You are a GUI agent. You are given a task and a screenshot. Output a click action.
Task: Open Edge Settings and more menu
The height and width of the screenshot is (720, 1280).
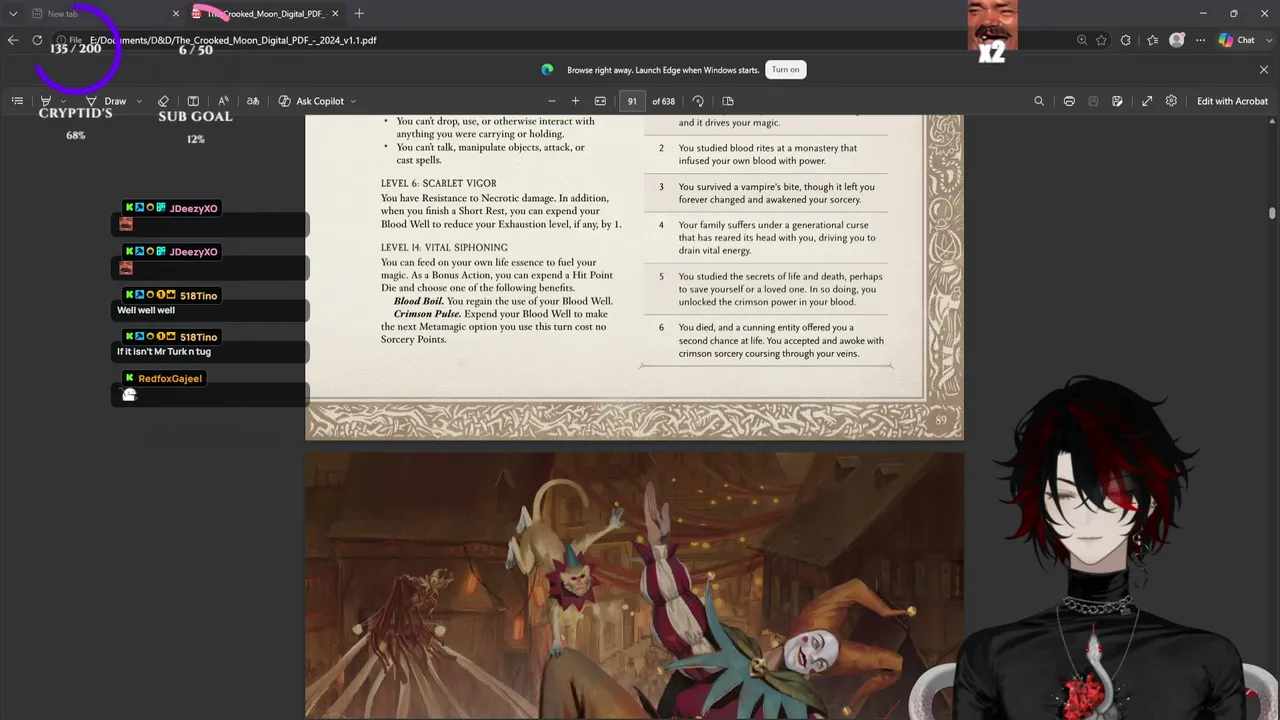tap(1201, 40)
